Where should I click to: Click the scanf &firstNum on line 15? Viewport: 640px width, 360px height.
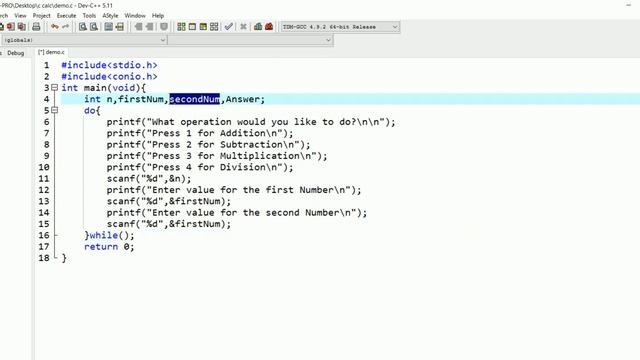pos(169,224)
